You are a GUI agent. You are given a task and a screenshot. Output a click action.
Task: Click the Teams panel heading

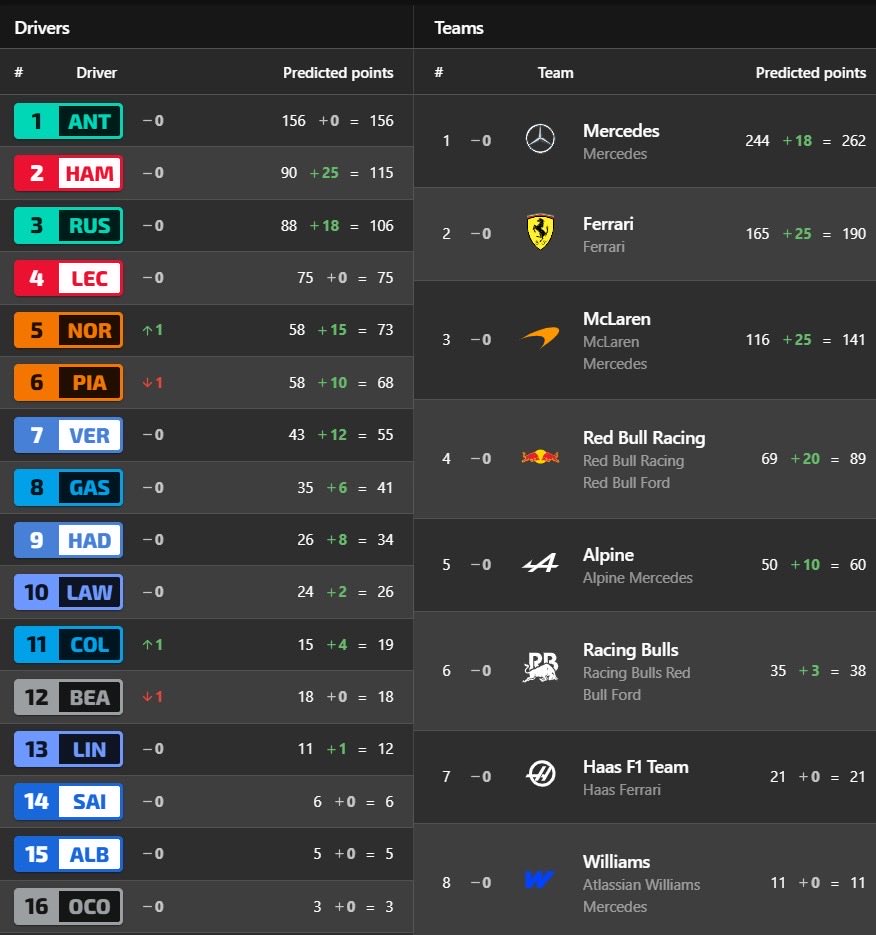coord(459,27)
